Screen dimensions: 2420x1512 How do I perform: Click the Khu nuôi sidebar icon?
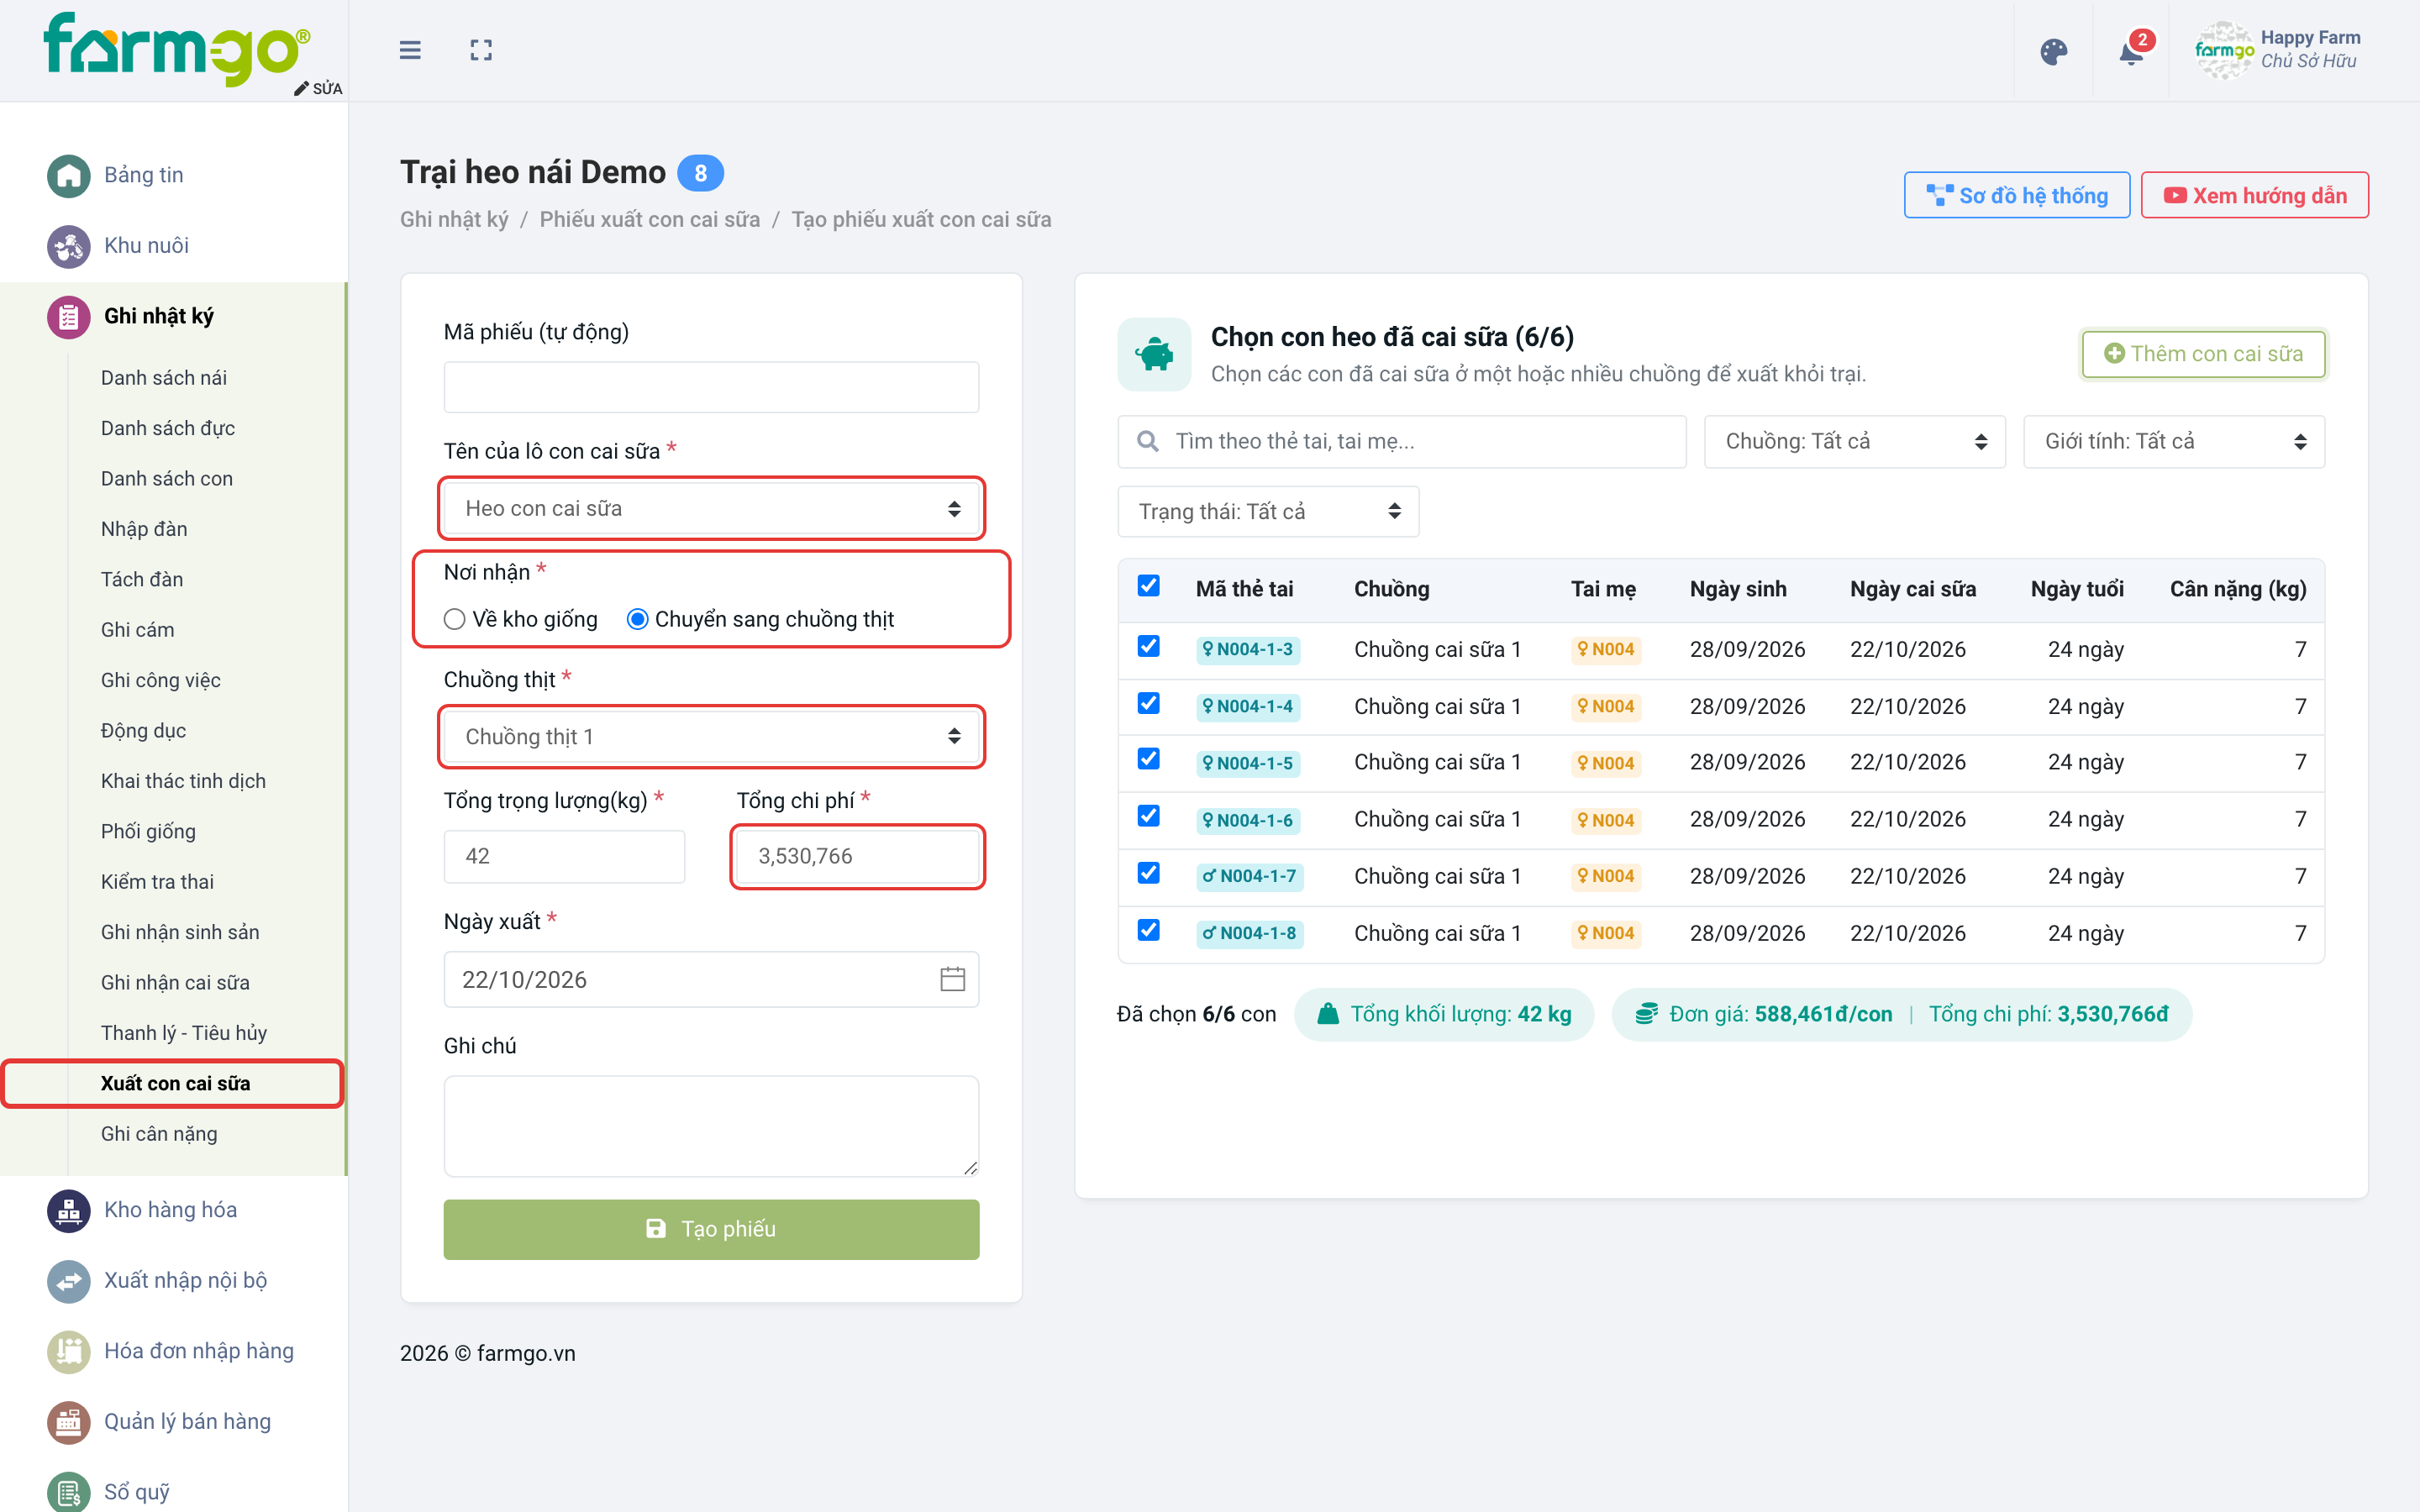point(68,246)
